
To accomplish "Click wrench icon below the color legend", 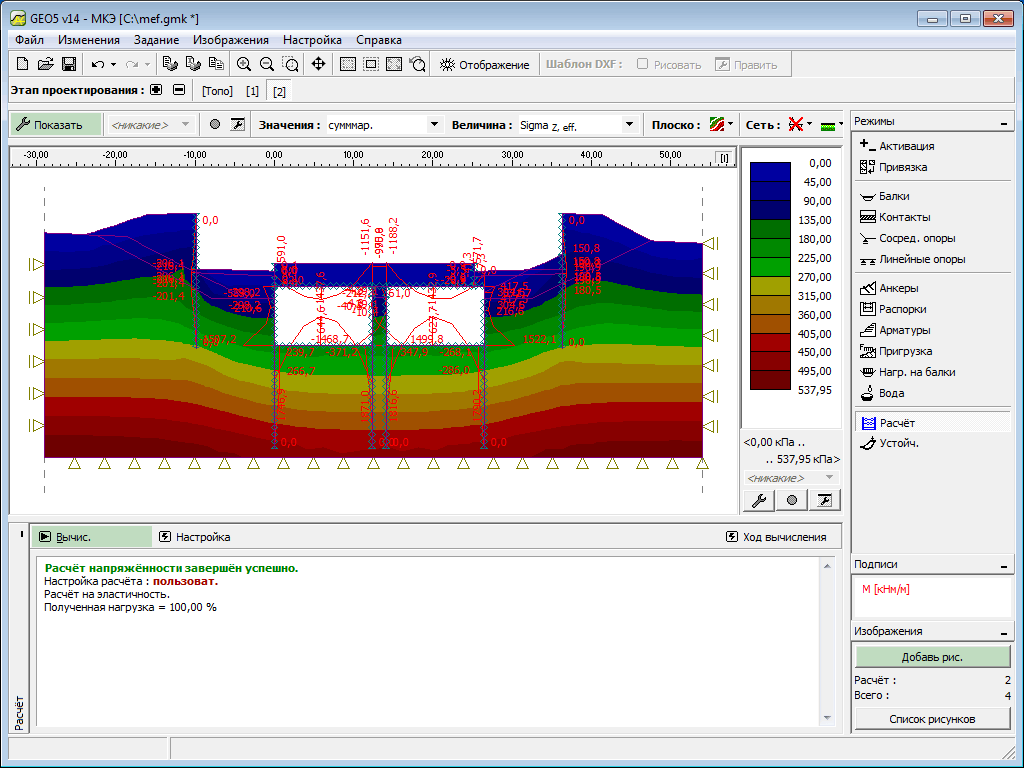I will (758, 500).
